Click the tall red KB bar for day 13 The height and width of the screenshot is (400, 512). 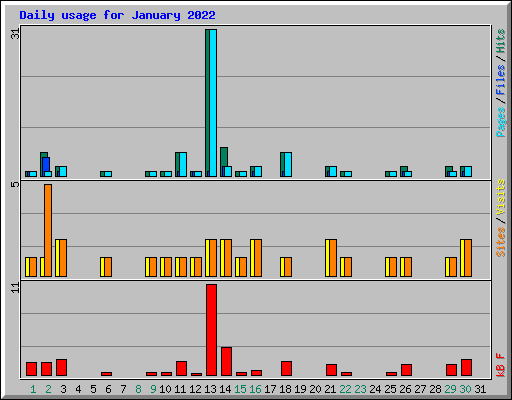211,330
